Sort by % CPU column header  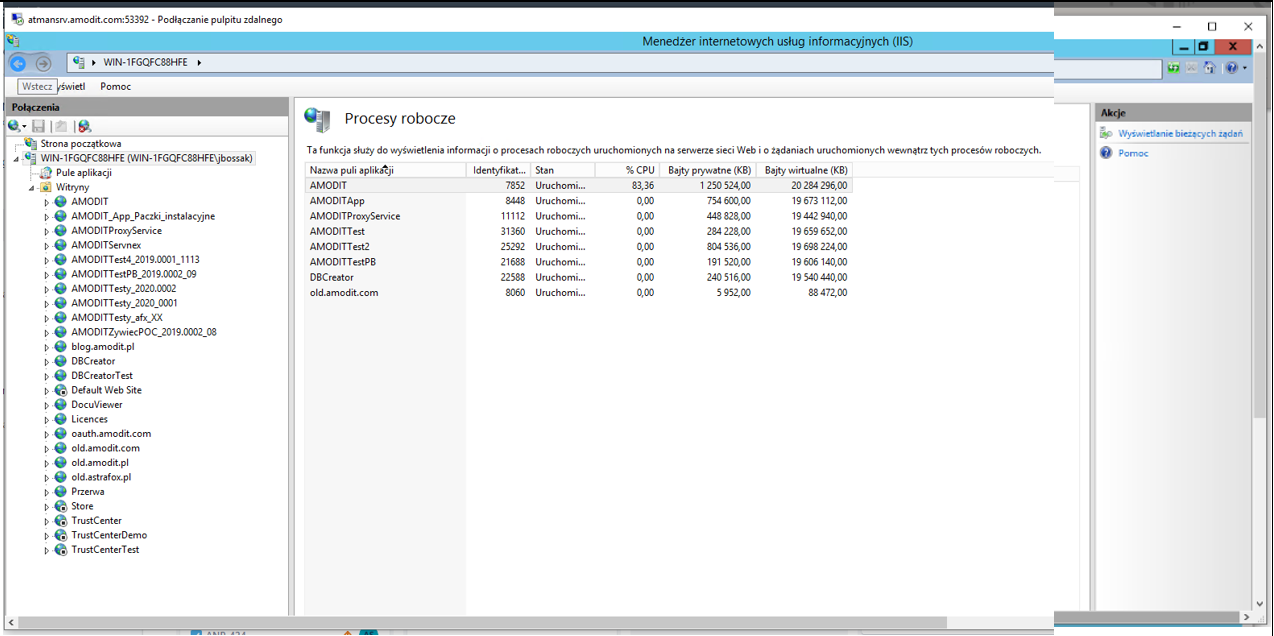click(626, 170)
